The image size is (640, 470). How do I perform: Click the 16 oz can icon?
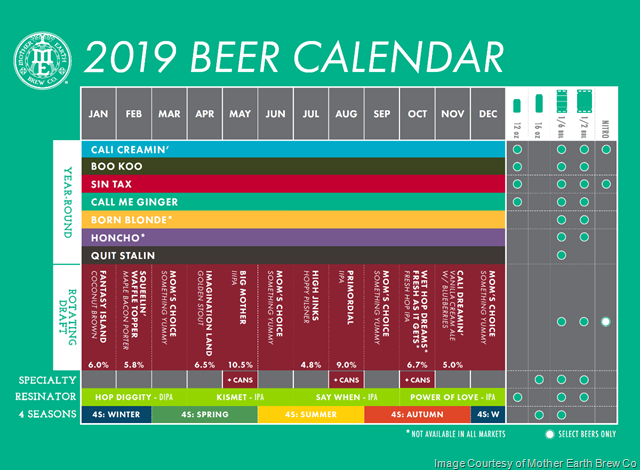[539, 103]
